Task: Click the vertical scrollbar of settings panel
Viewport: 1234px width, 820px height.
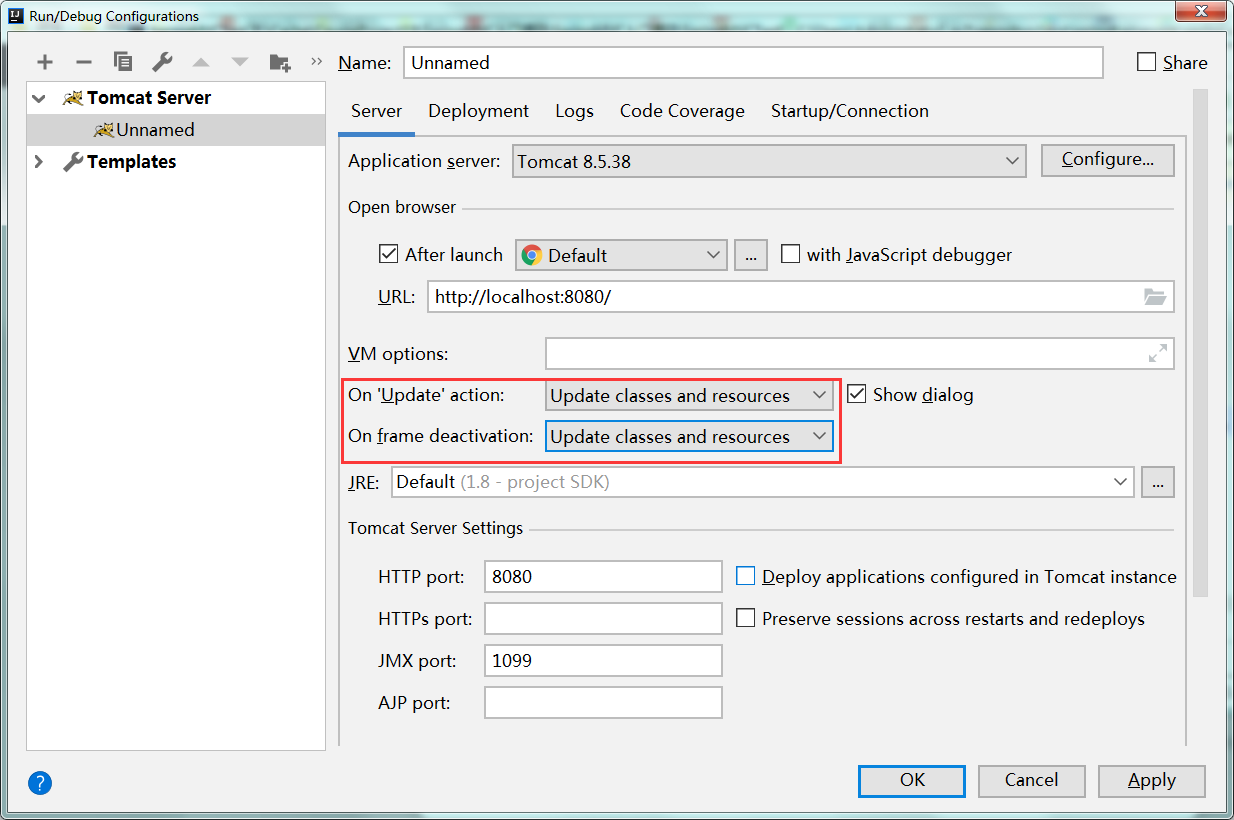Action: pyautogui.click(x=1200, y=343)
